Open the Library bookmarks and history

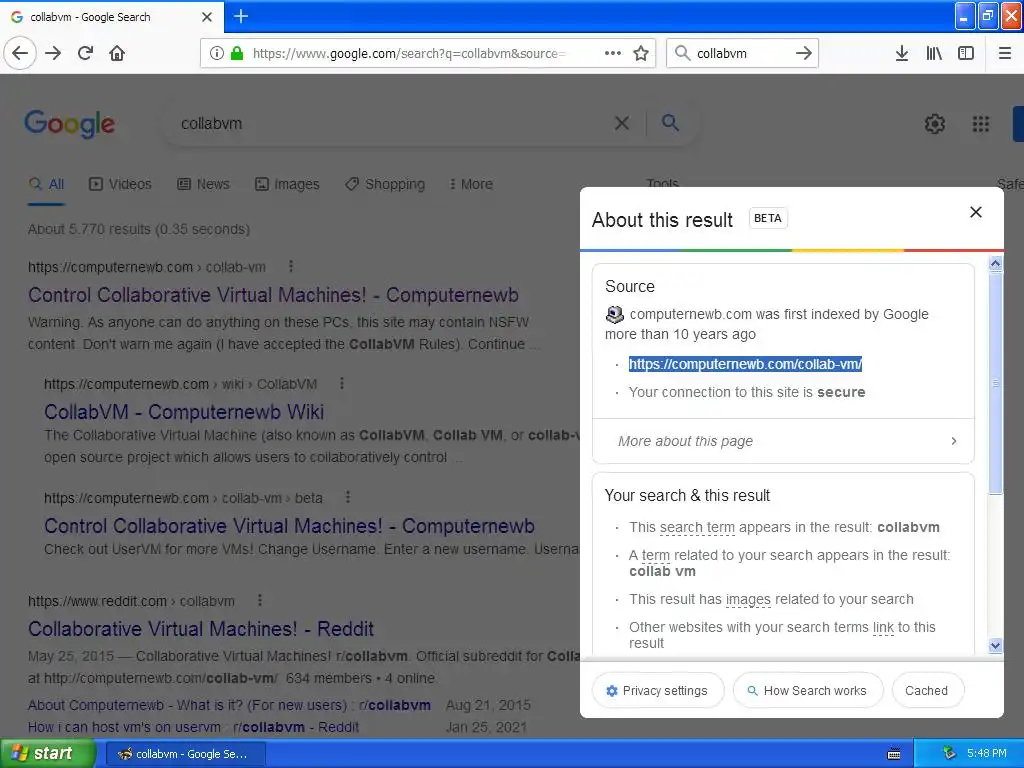tap(934, 53)
